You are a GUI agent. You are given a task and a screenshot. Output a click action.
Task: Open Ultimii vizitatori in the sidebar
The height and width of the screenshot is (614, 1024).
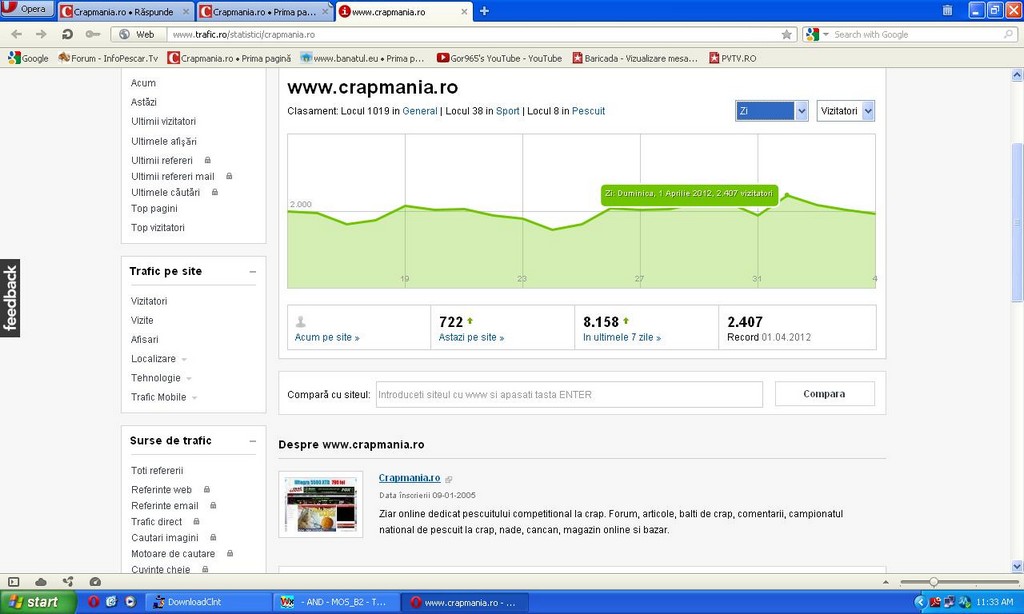click(163, 121)
